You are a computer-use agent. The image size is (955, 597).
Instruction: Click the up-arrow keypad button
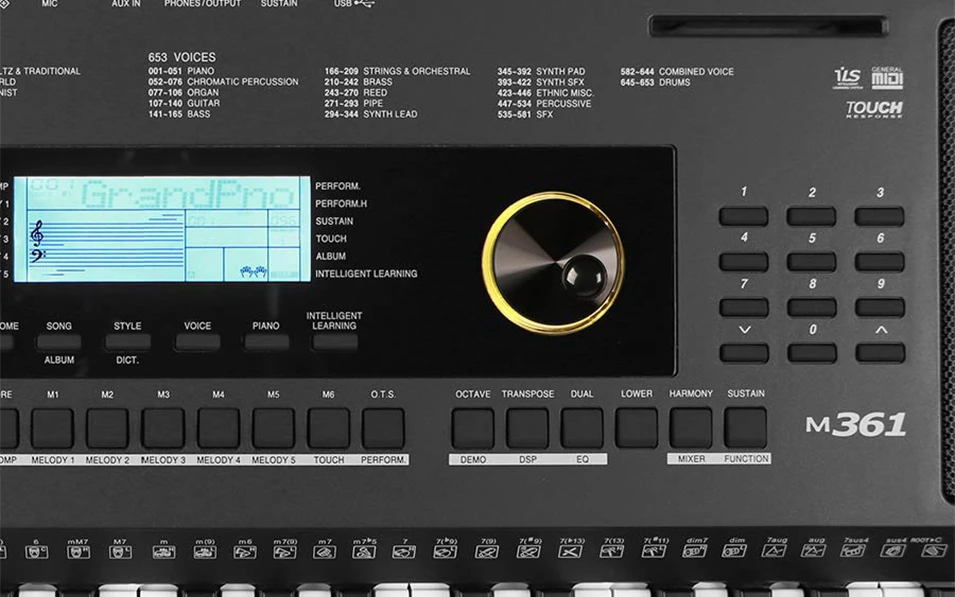[x=880, y=353]
